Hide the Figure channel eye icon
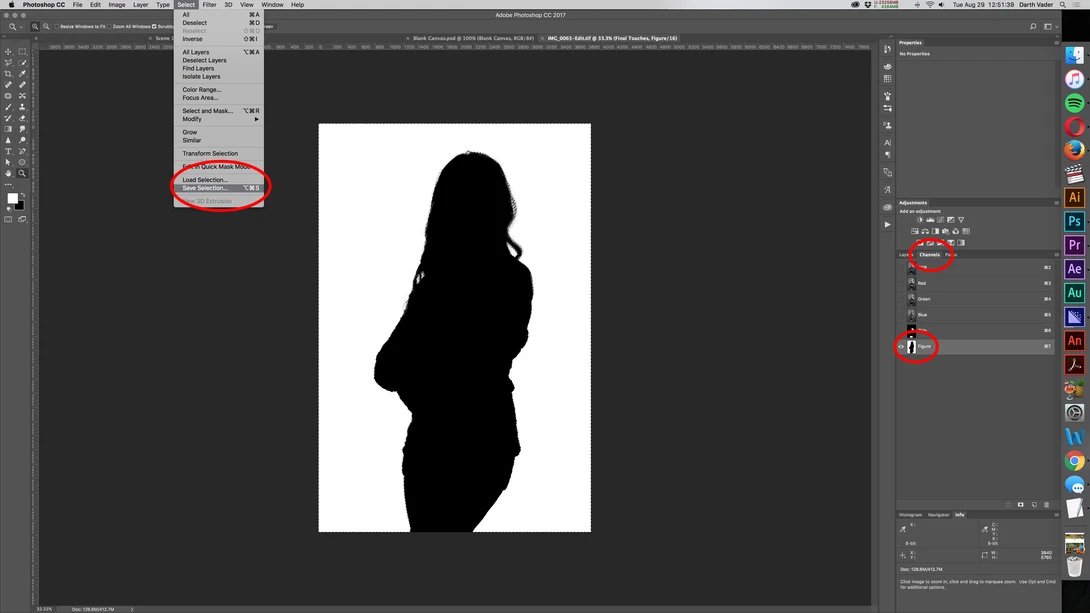Screen dimensions: 1090x613 pyautogui.click(x=902, y=346)
